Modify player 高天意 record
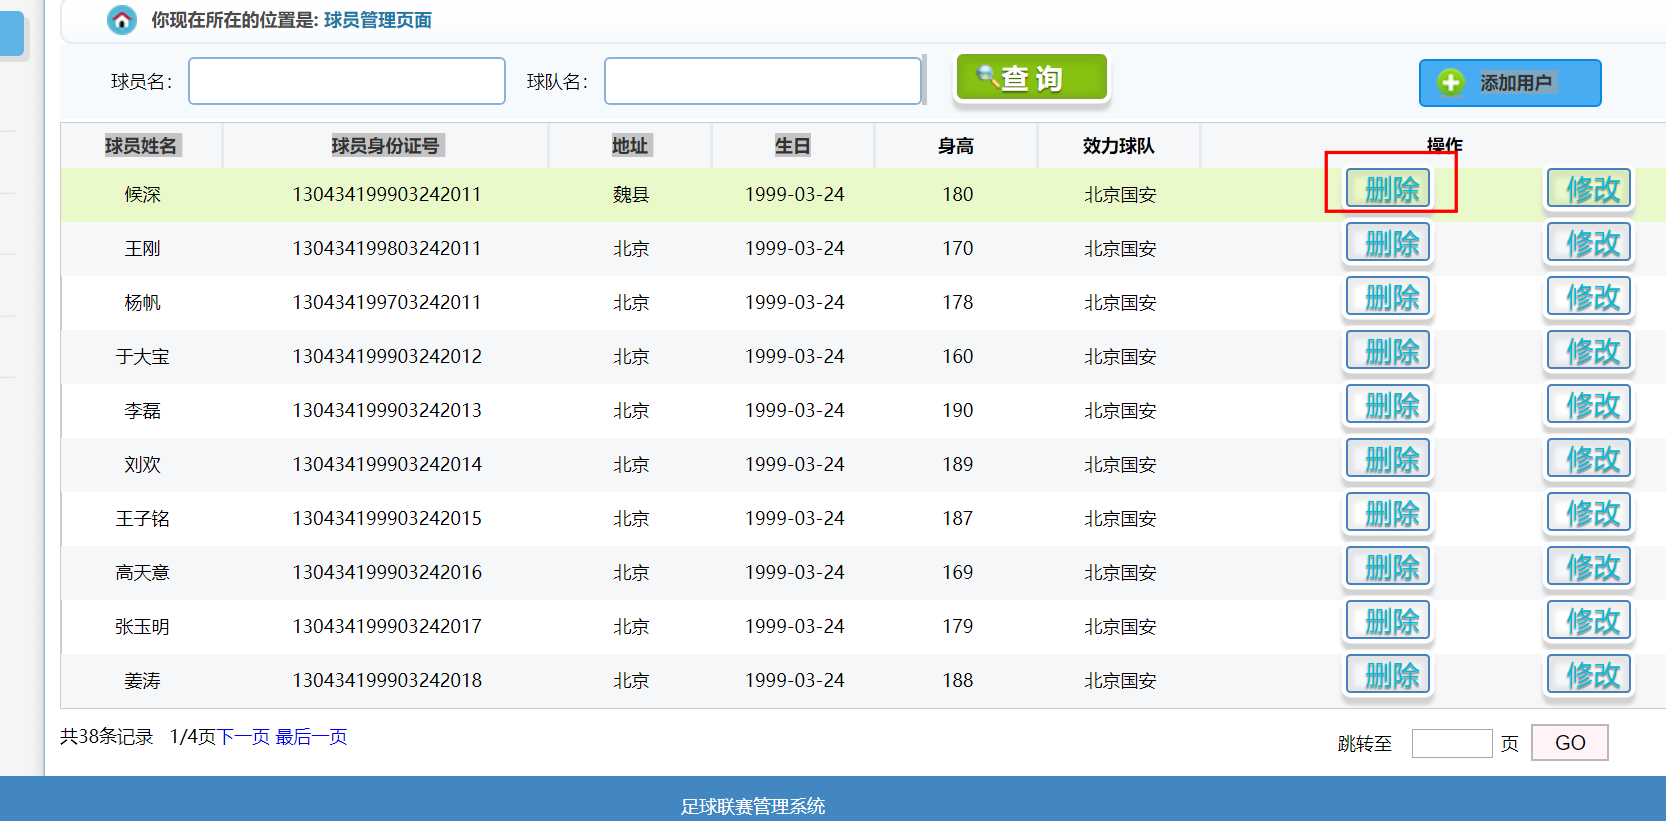The width and height of the screenshot is (1666, 821). (1589, 566)
